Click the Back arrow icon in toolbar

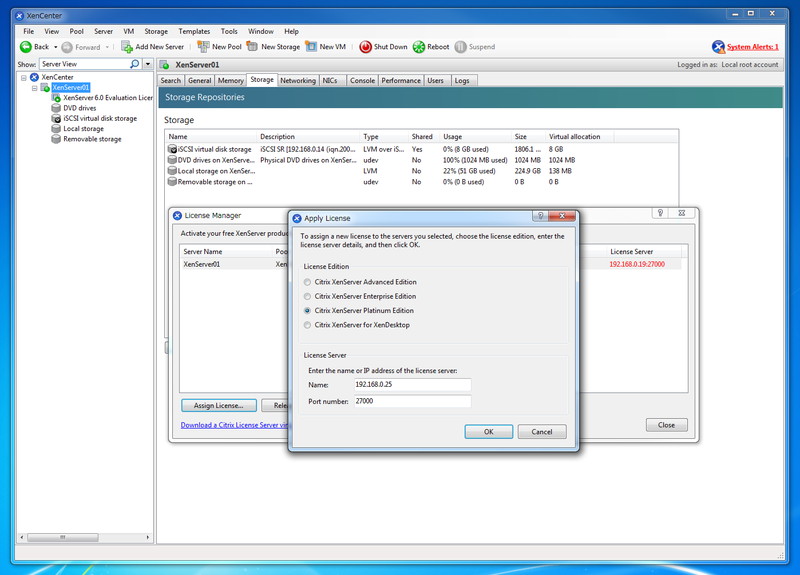tap(26, 47)
